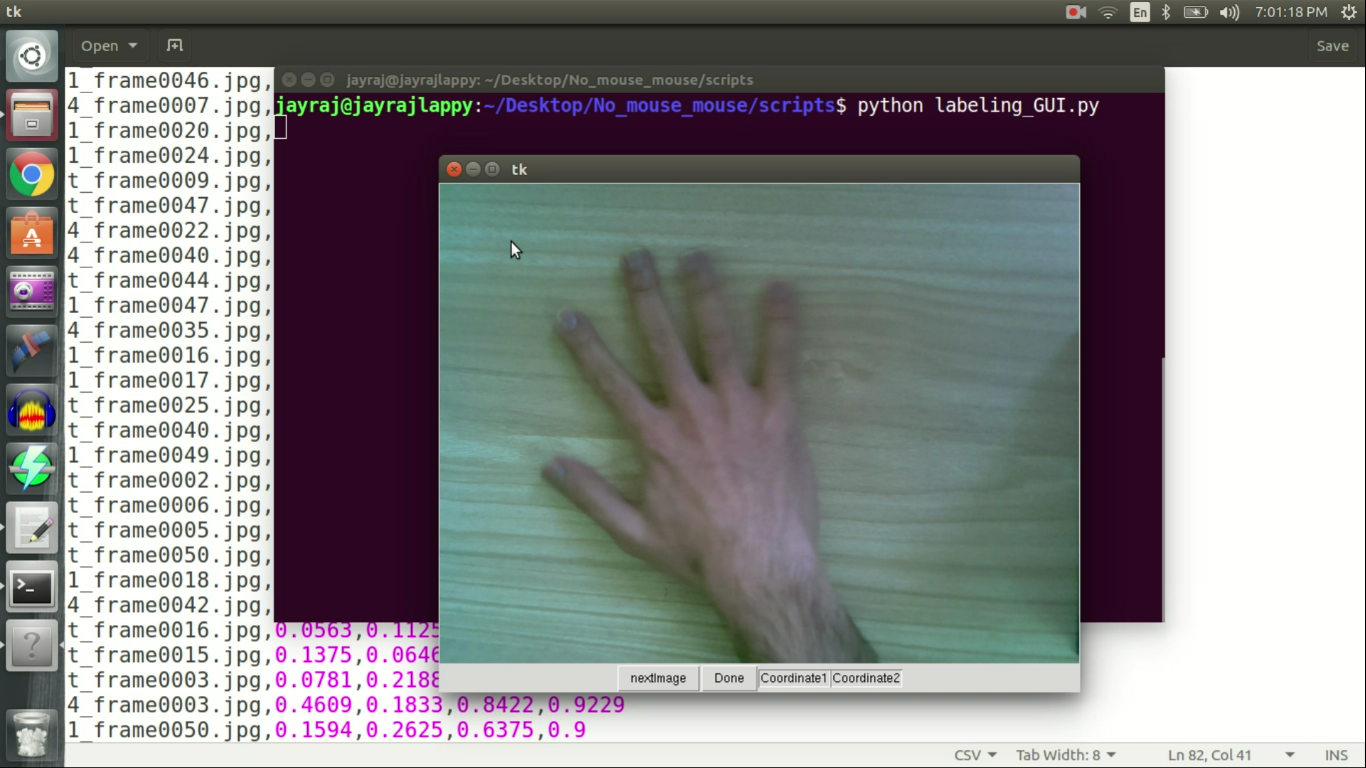Close the tk image window
The width and height of the screenshot is (1366, 768).
[x=454, y=169]
